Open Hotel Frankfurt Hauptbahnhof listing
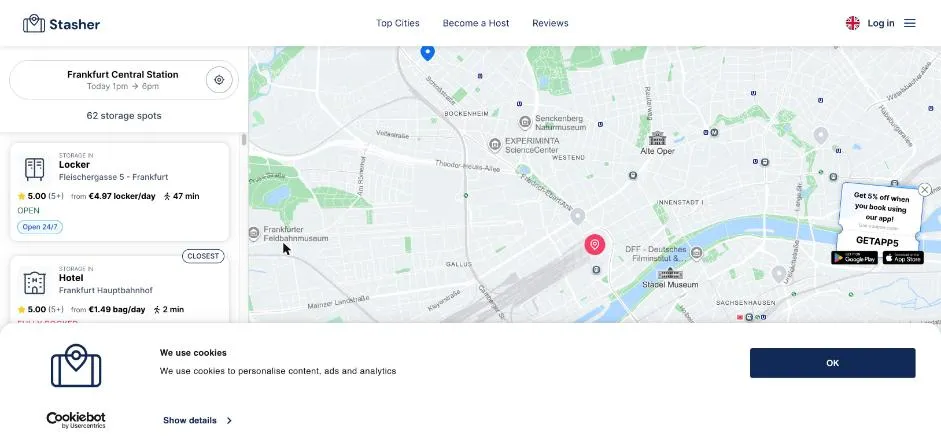Image resolution: width=941 pixels, height=443 pixels. point(120,290)
